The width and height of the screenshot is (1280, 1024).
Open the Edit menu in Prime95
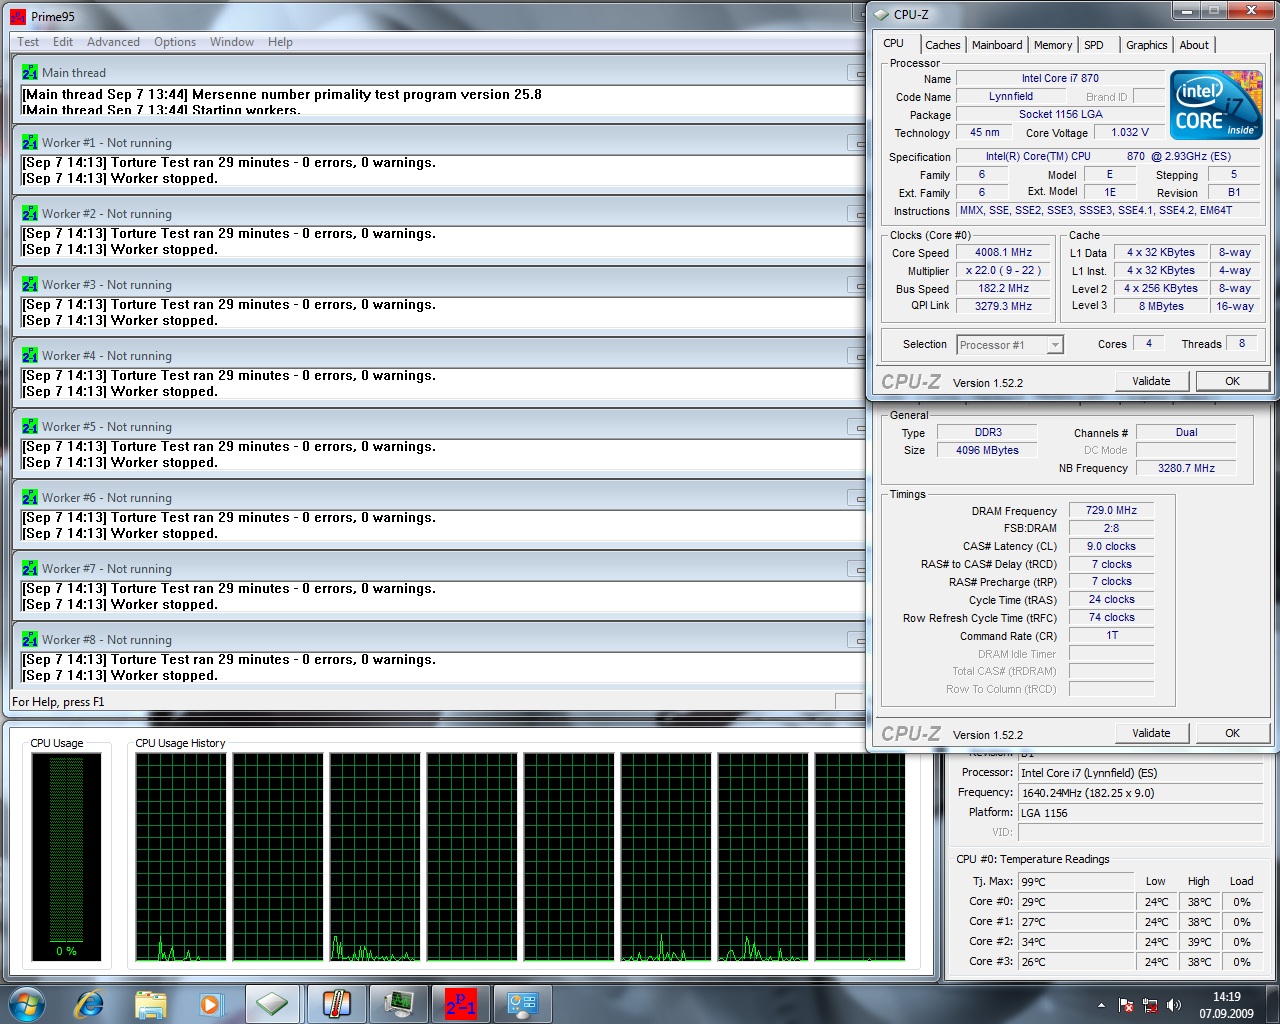[x=63, y=42]
